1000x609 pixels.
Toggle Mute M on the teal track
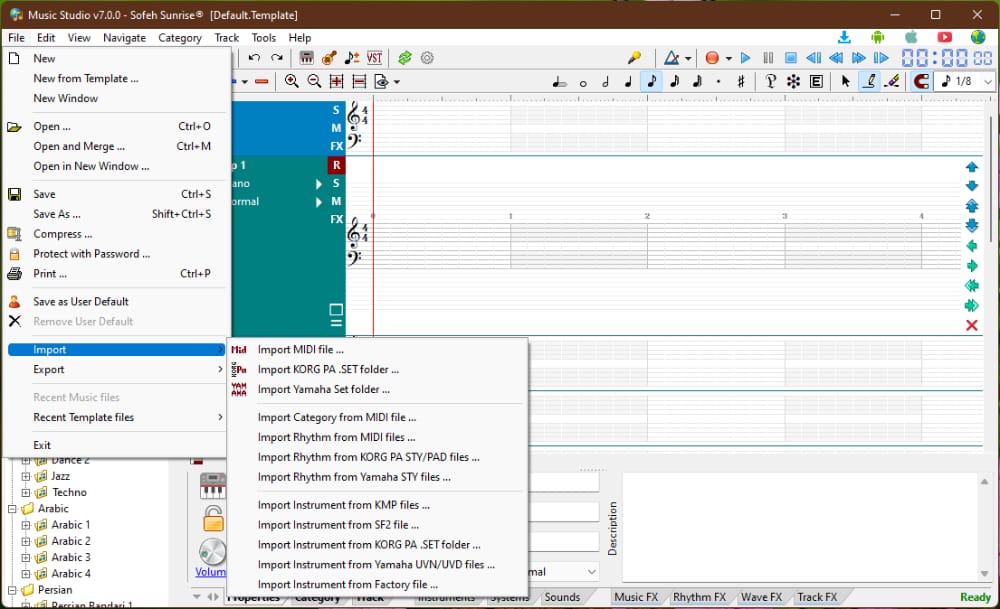pos(336,201)
